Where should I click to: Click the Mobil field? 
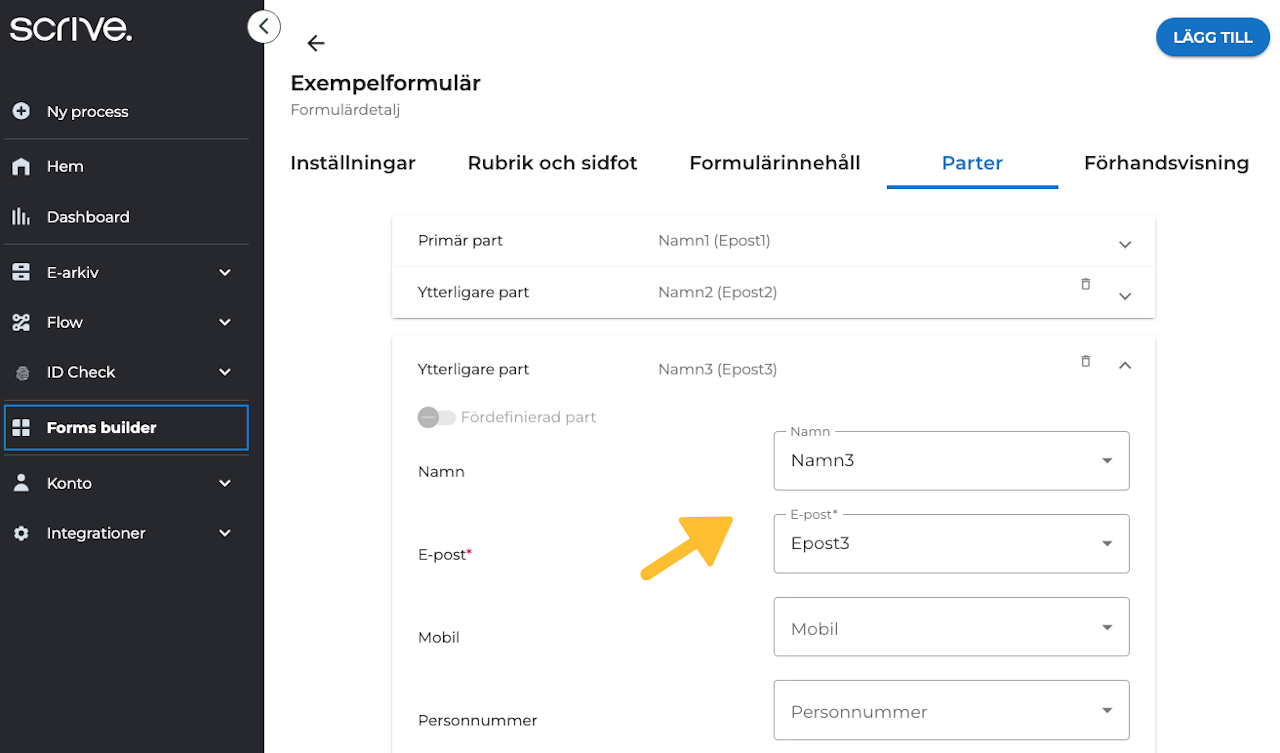tap(951, 628)
